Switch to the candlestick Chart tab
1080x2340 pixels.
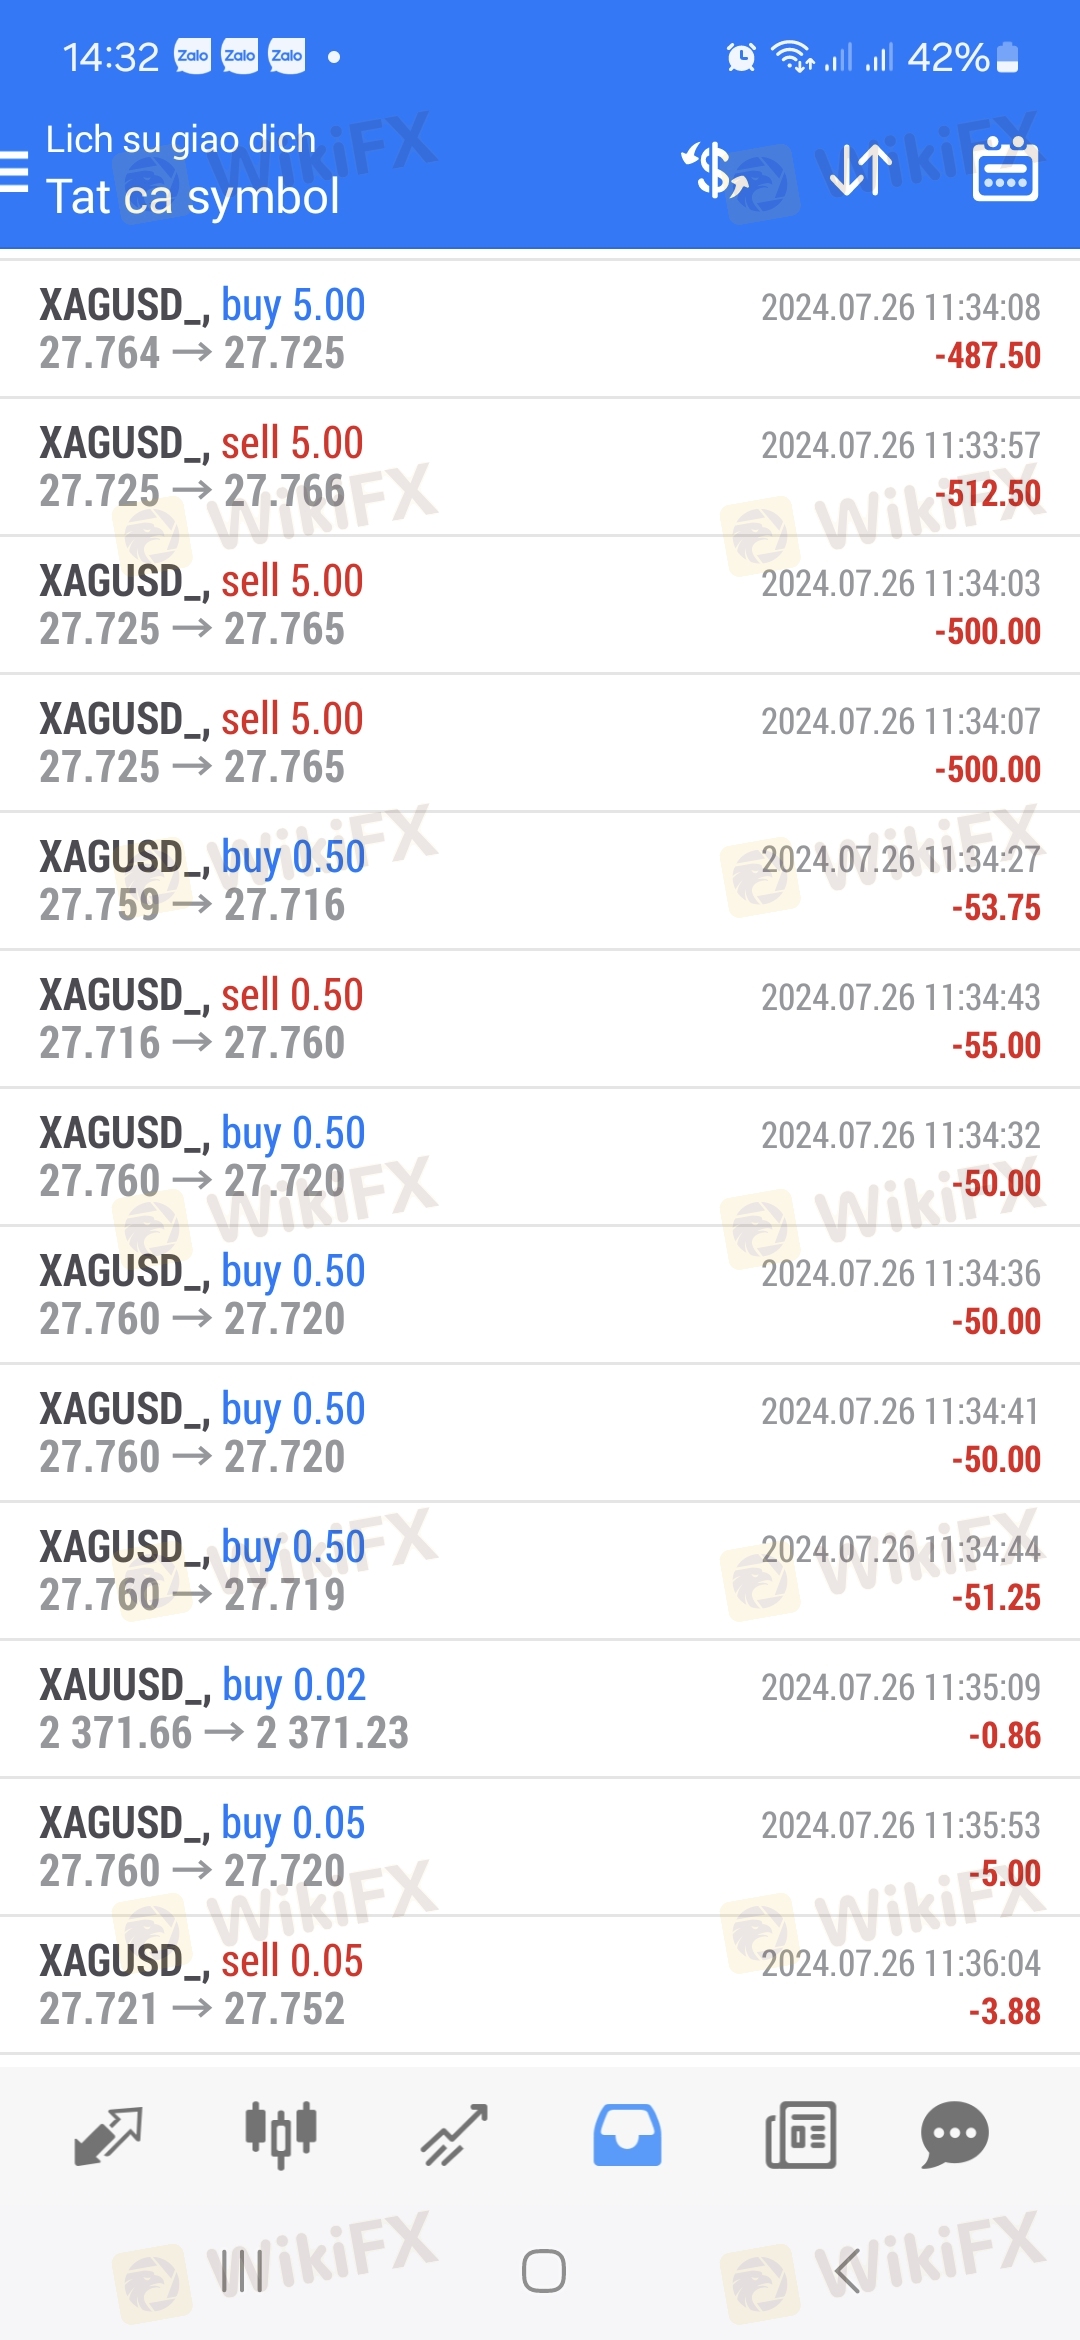pos(281,2135)
